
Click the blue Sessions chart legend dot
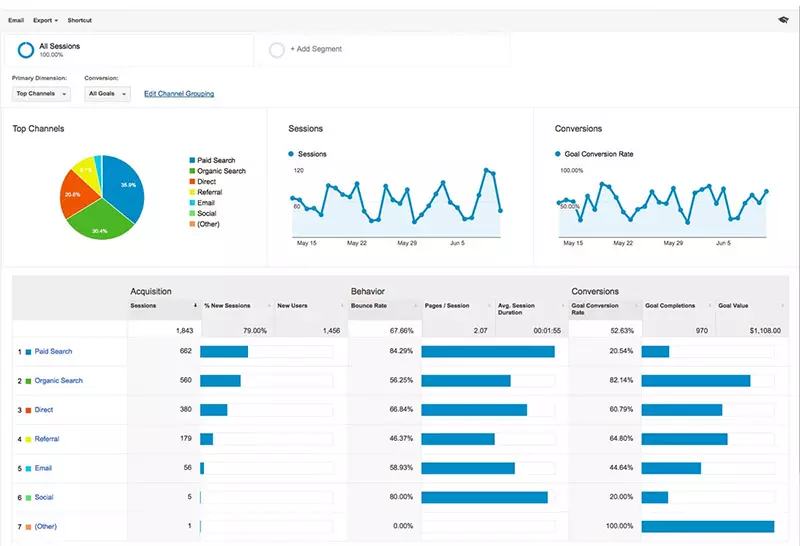[x=291, y=154]
